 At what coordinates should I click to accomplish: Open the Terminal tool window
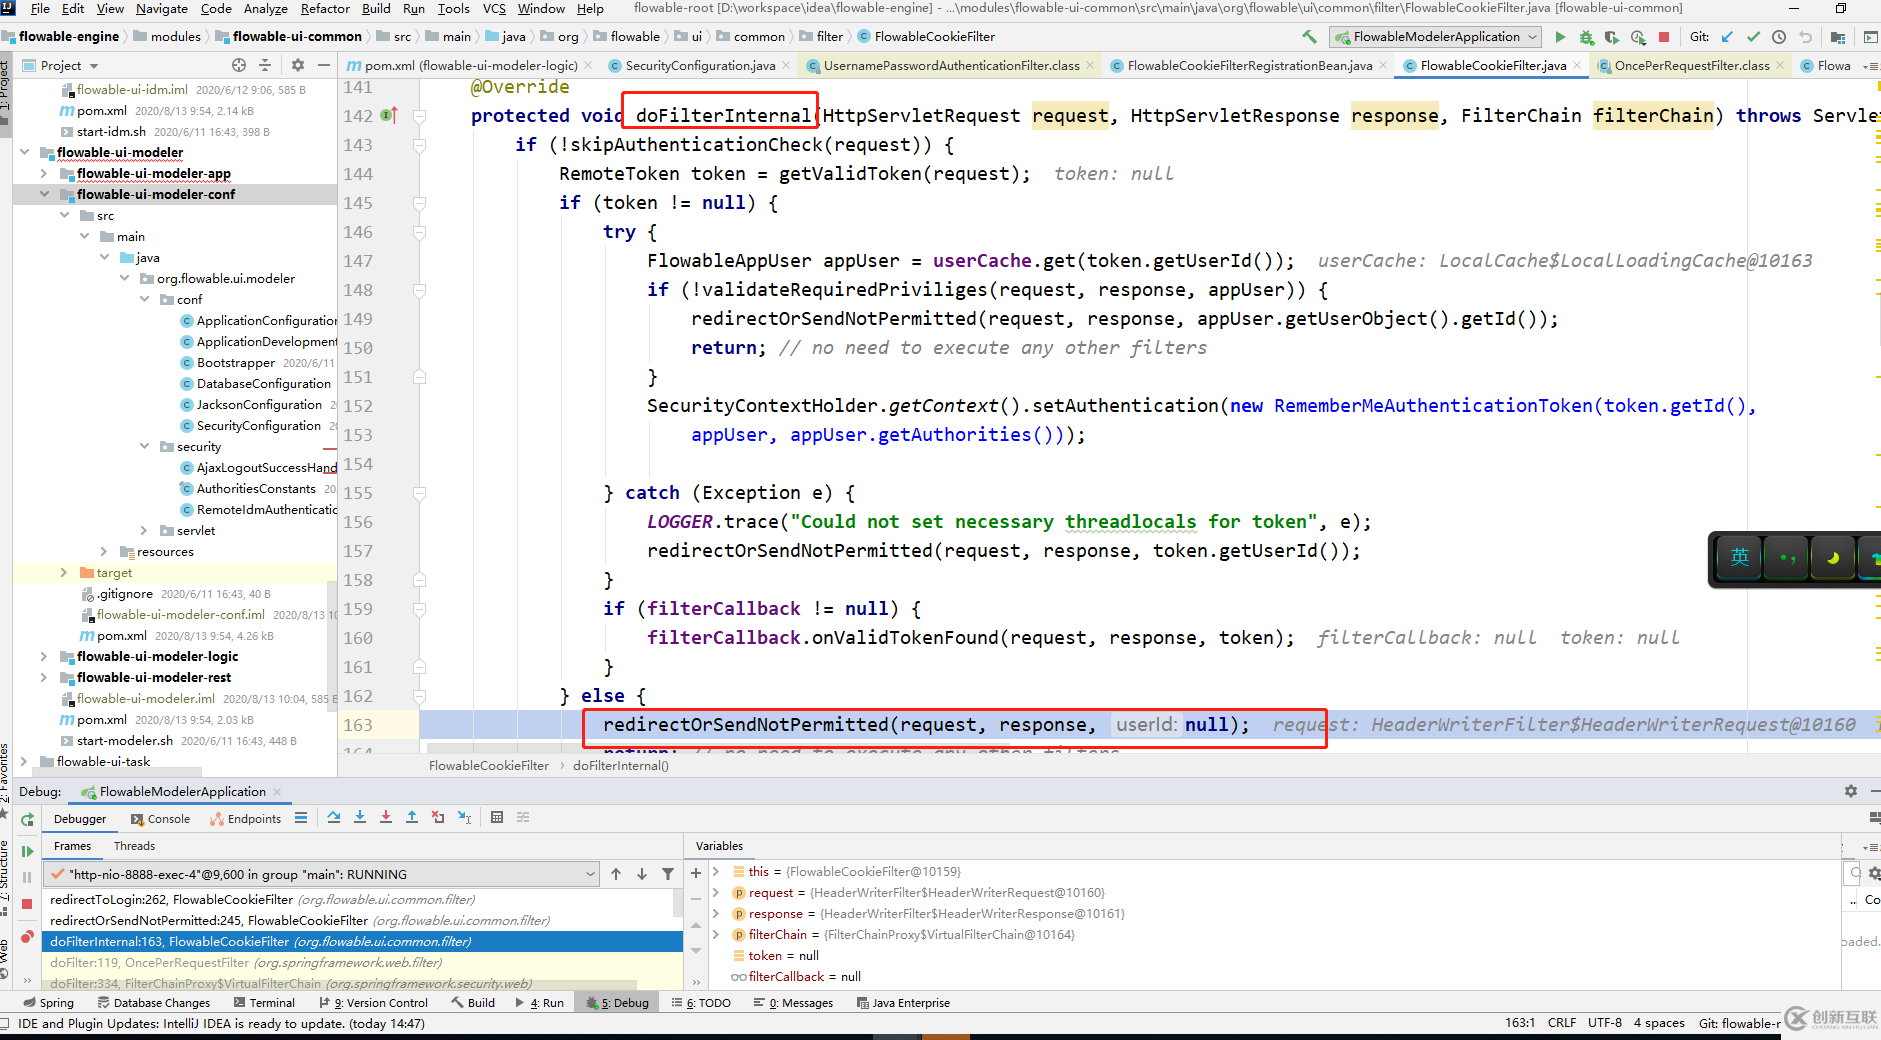(271, 1002)
